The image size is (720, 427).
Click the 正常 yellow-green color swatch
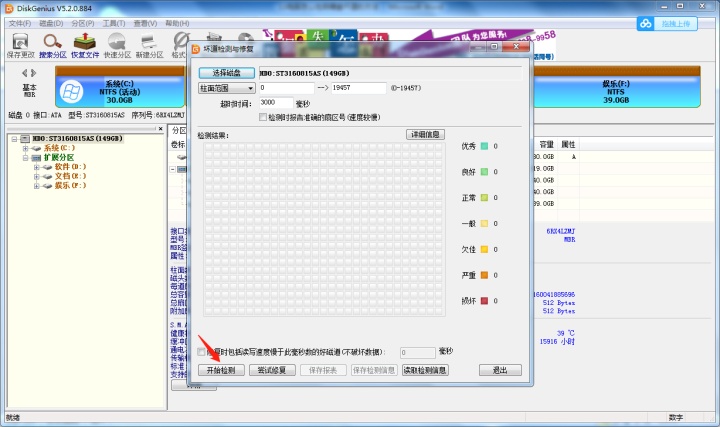pyautogui.click(x=484, y=198)
